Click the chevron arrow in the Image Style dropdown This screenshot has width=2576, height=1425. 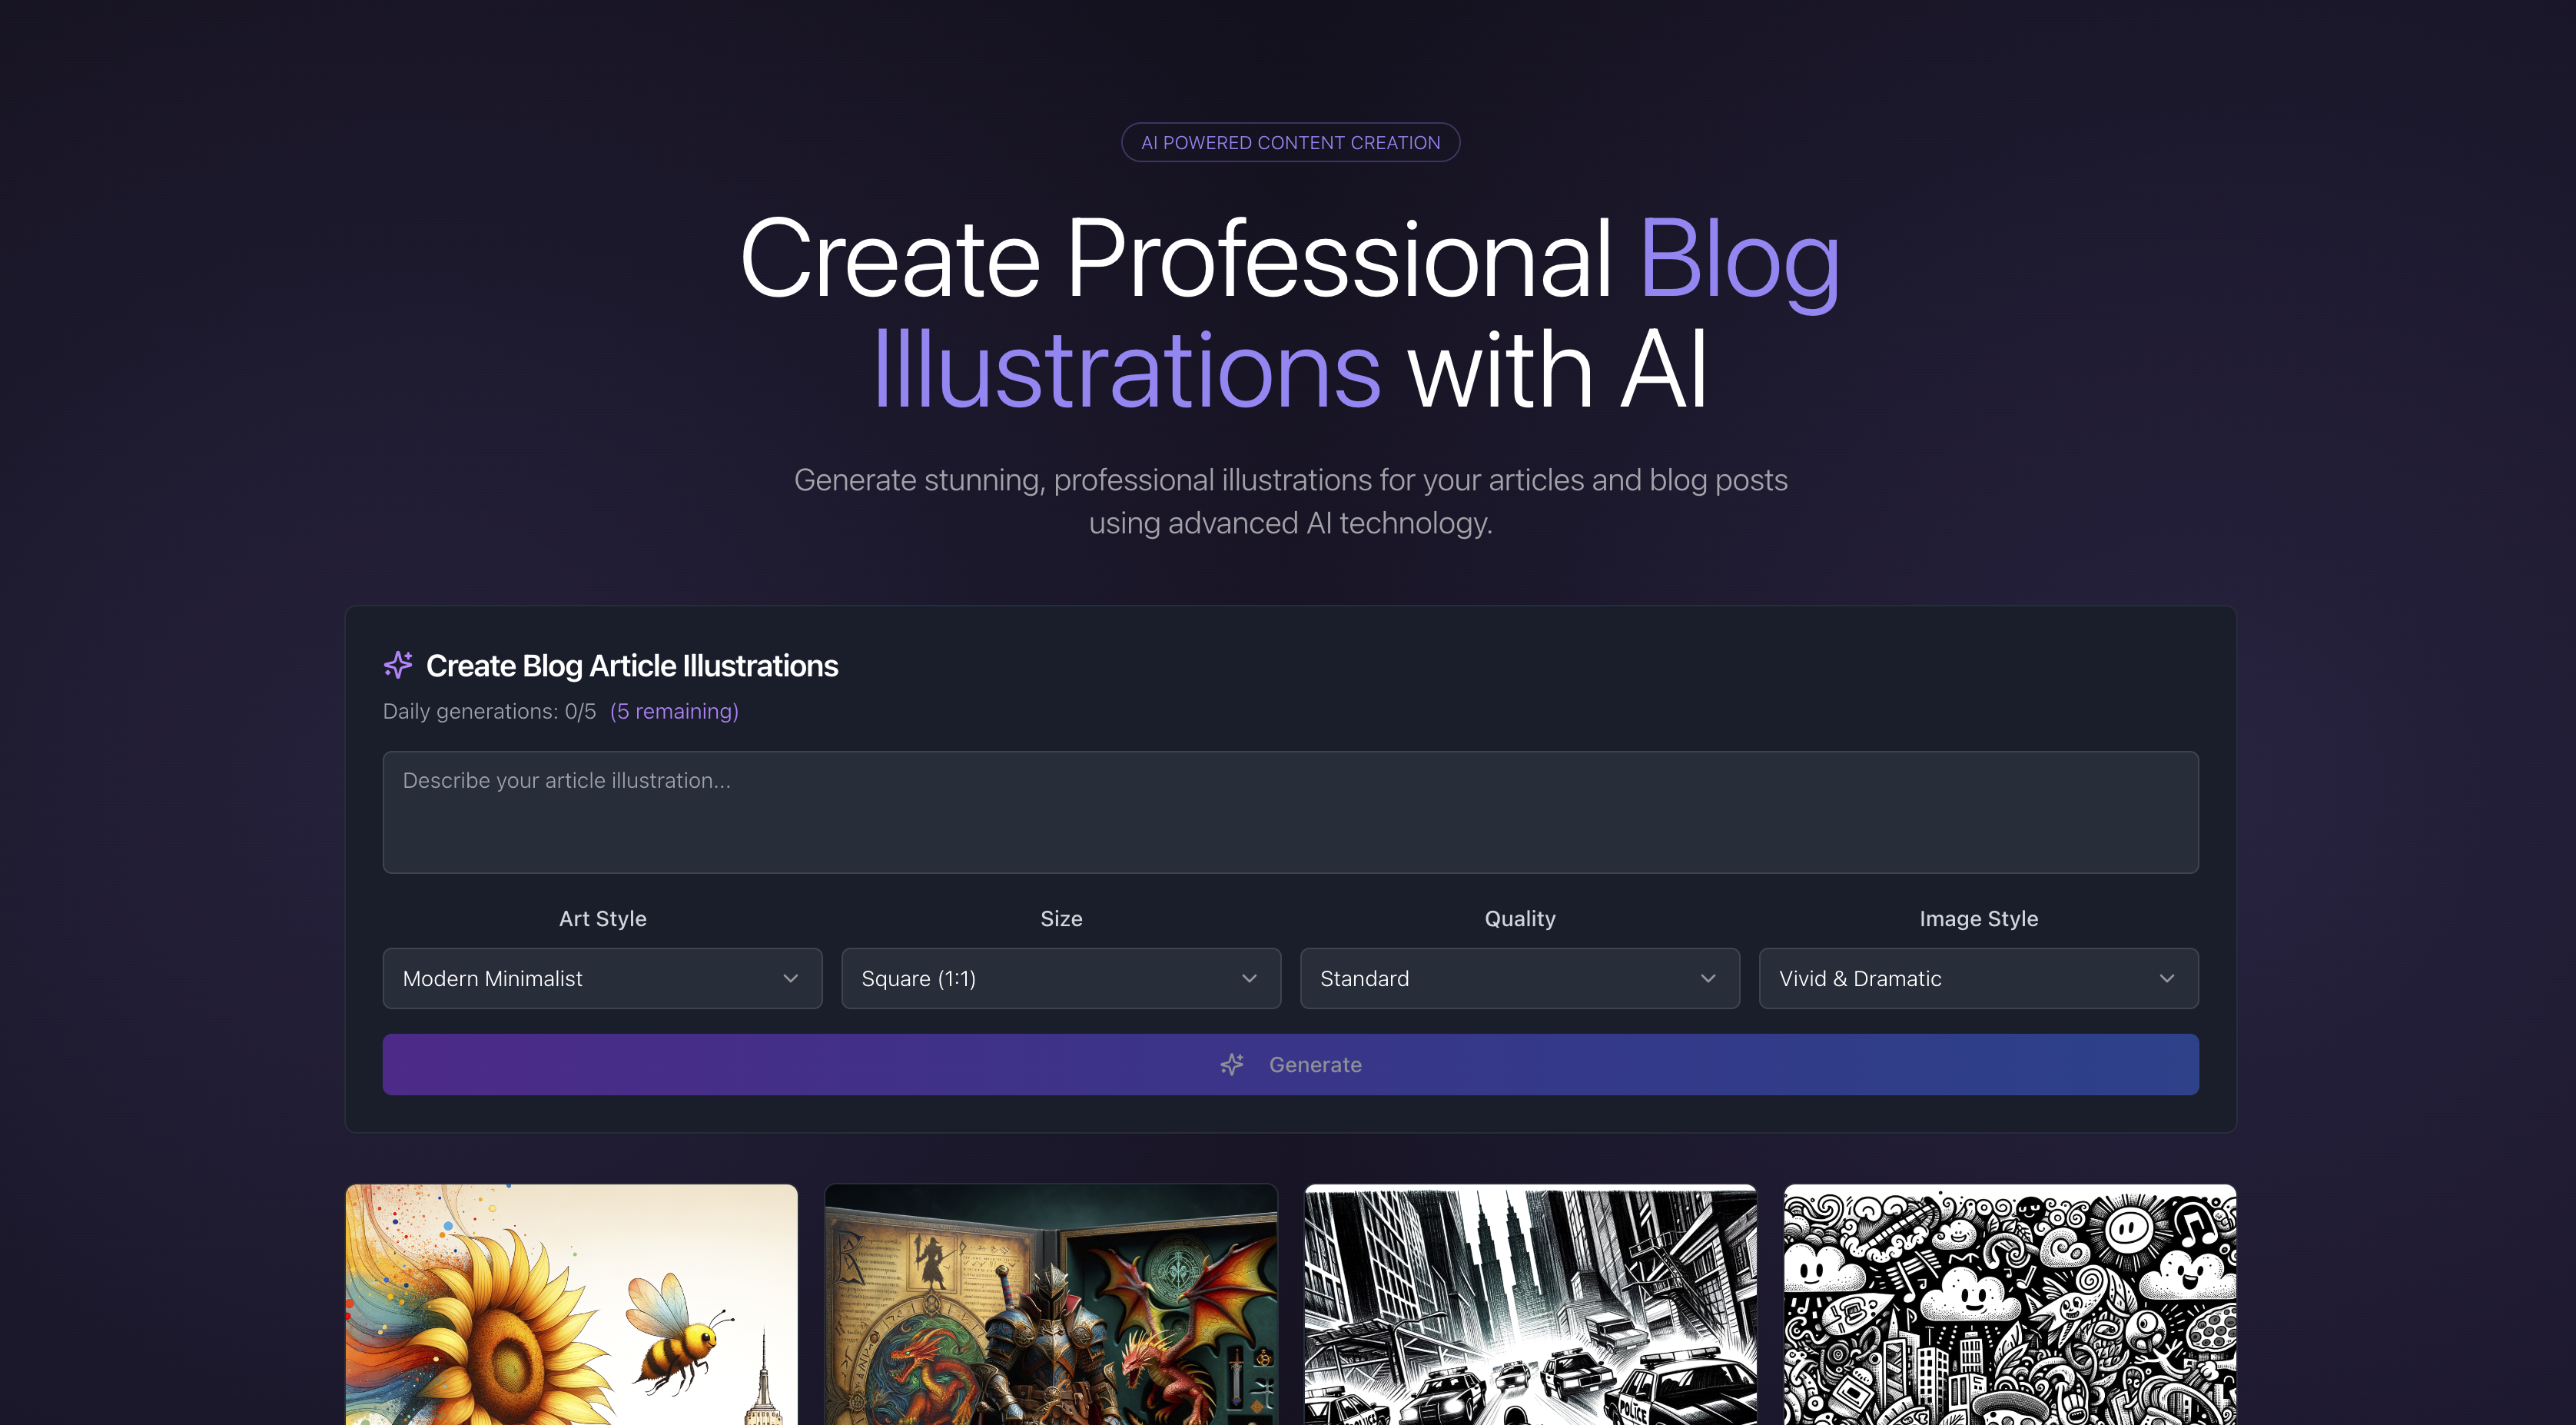pos(2167,978)
